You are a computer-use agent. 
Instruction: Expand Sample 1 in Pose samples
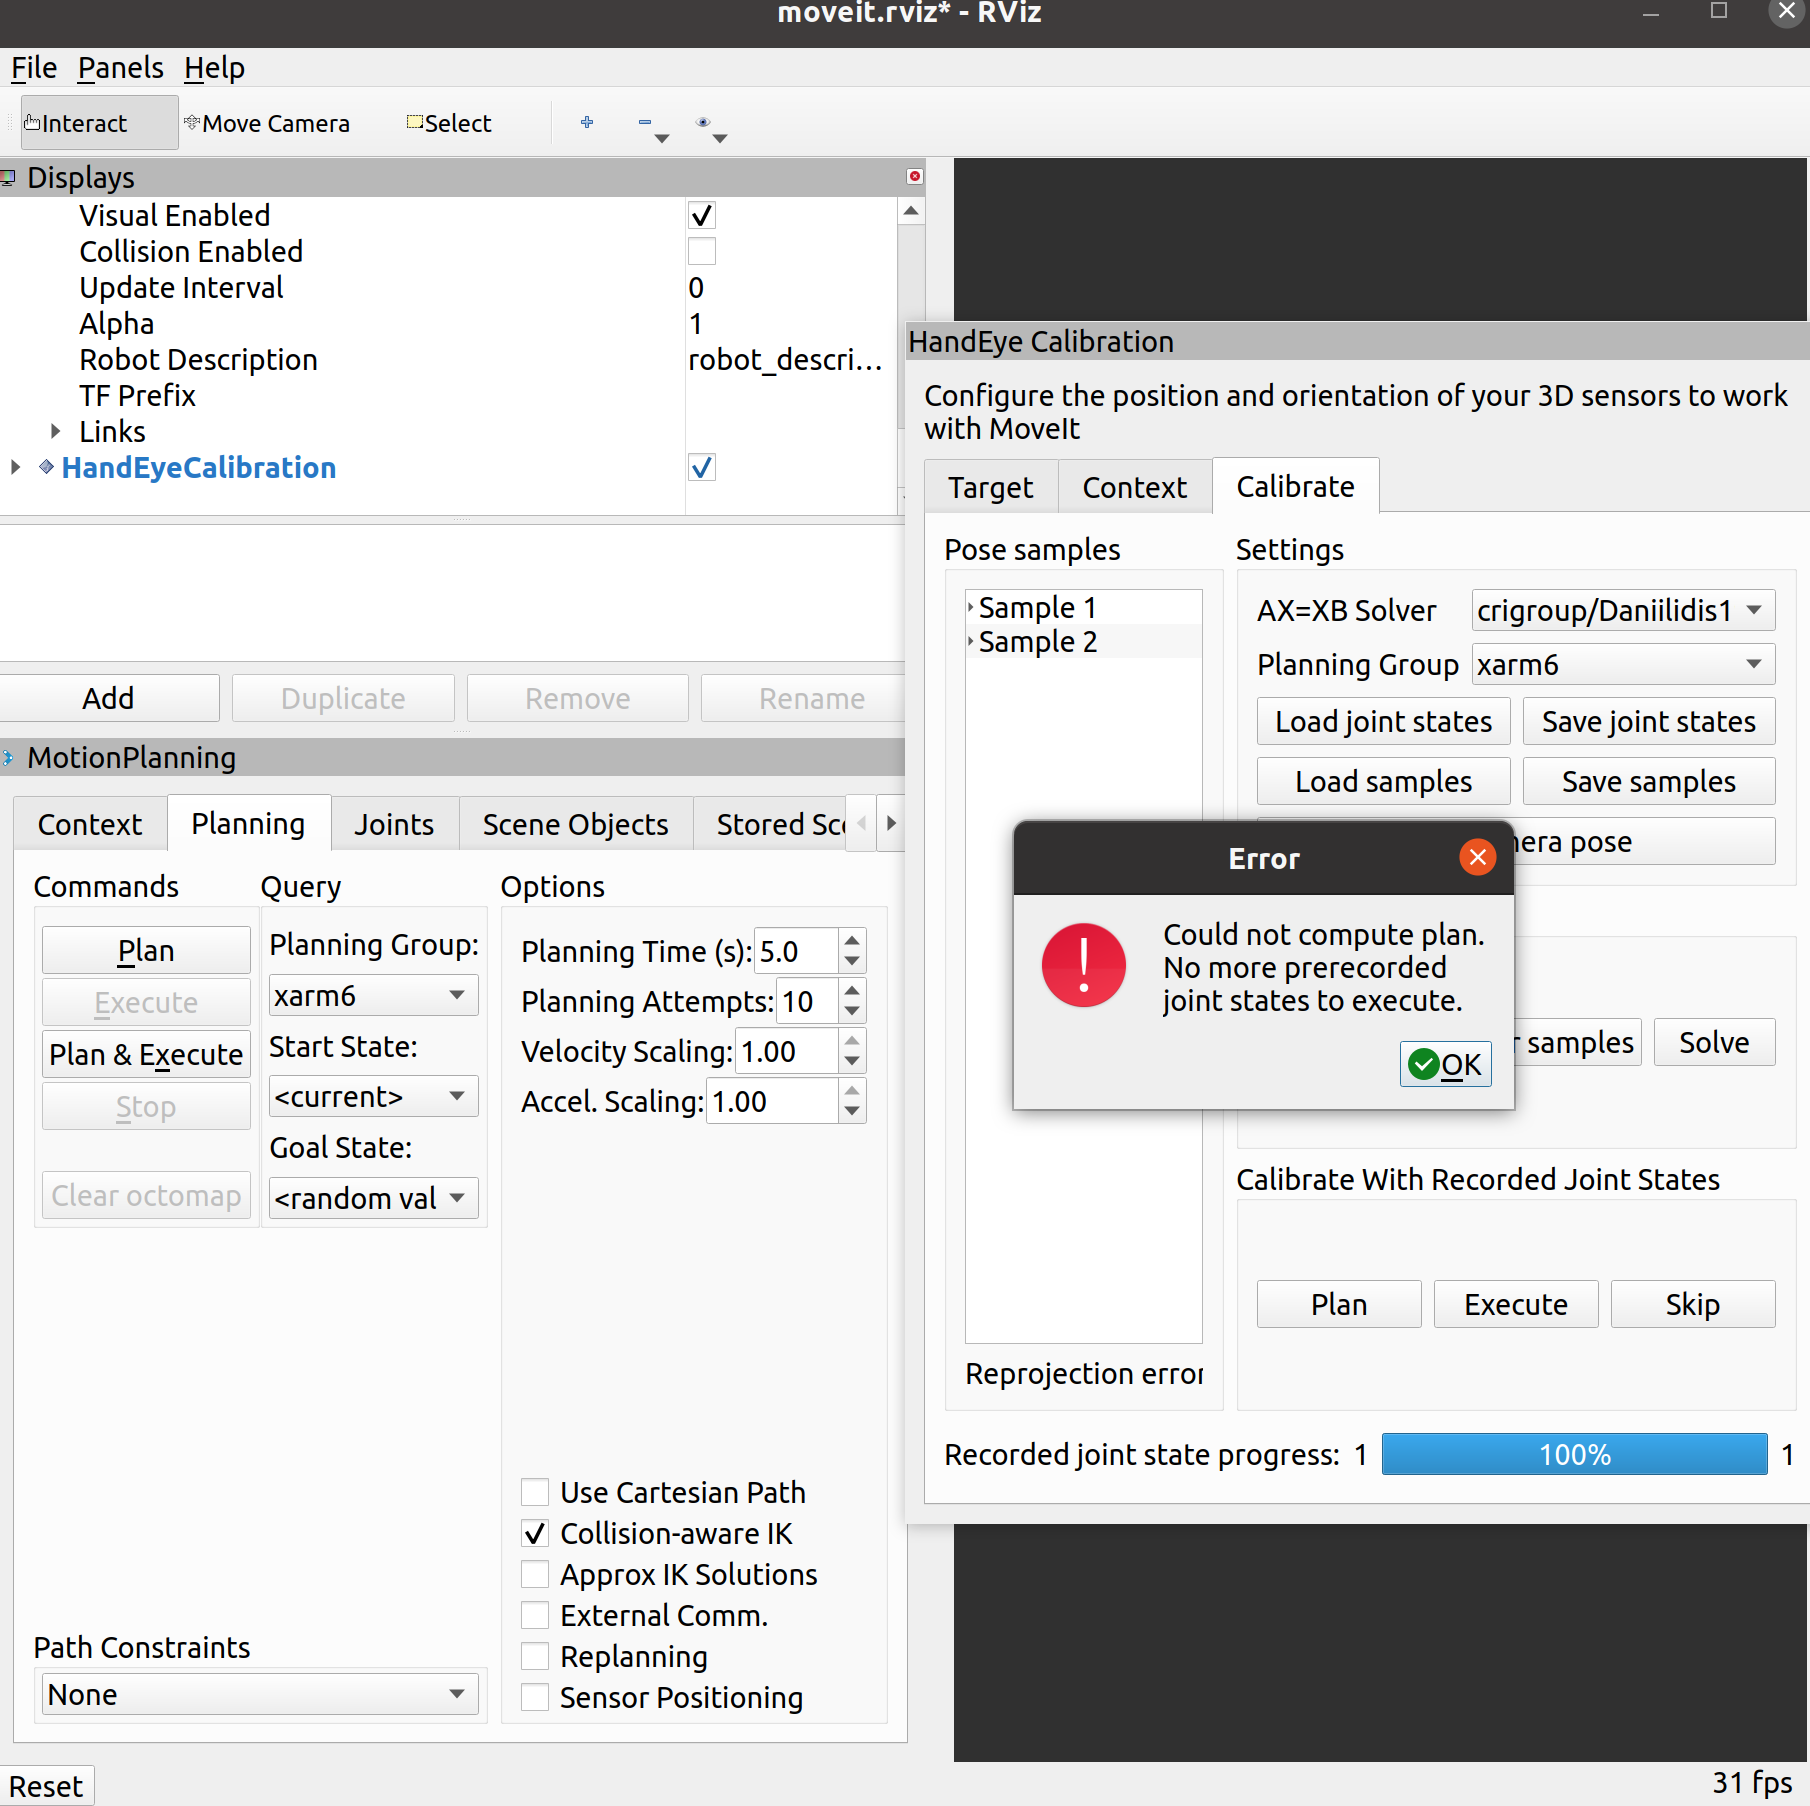tap(970, 607)
